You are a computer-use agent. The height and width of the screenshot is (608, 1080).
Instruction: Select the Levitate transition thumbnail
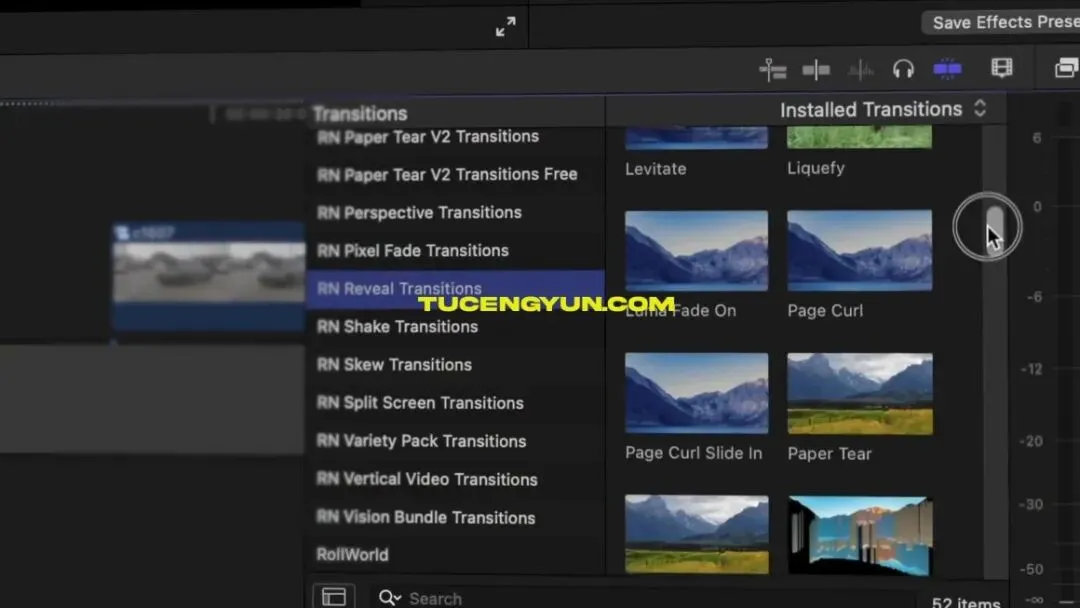[x=696, y=137]
